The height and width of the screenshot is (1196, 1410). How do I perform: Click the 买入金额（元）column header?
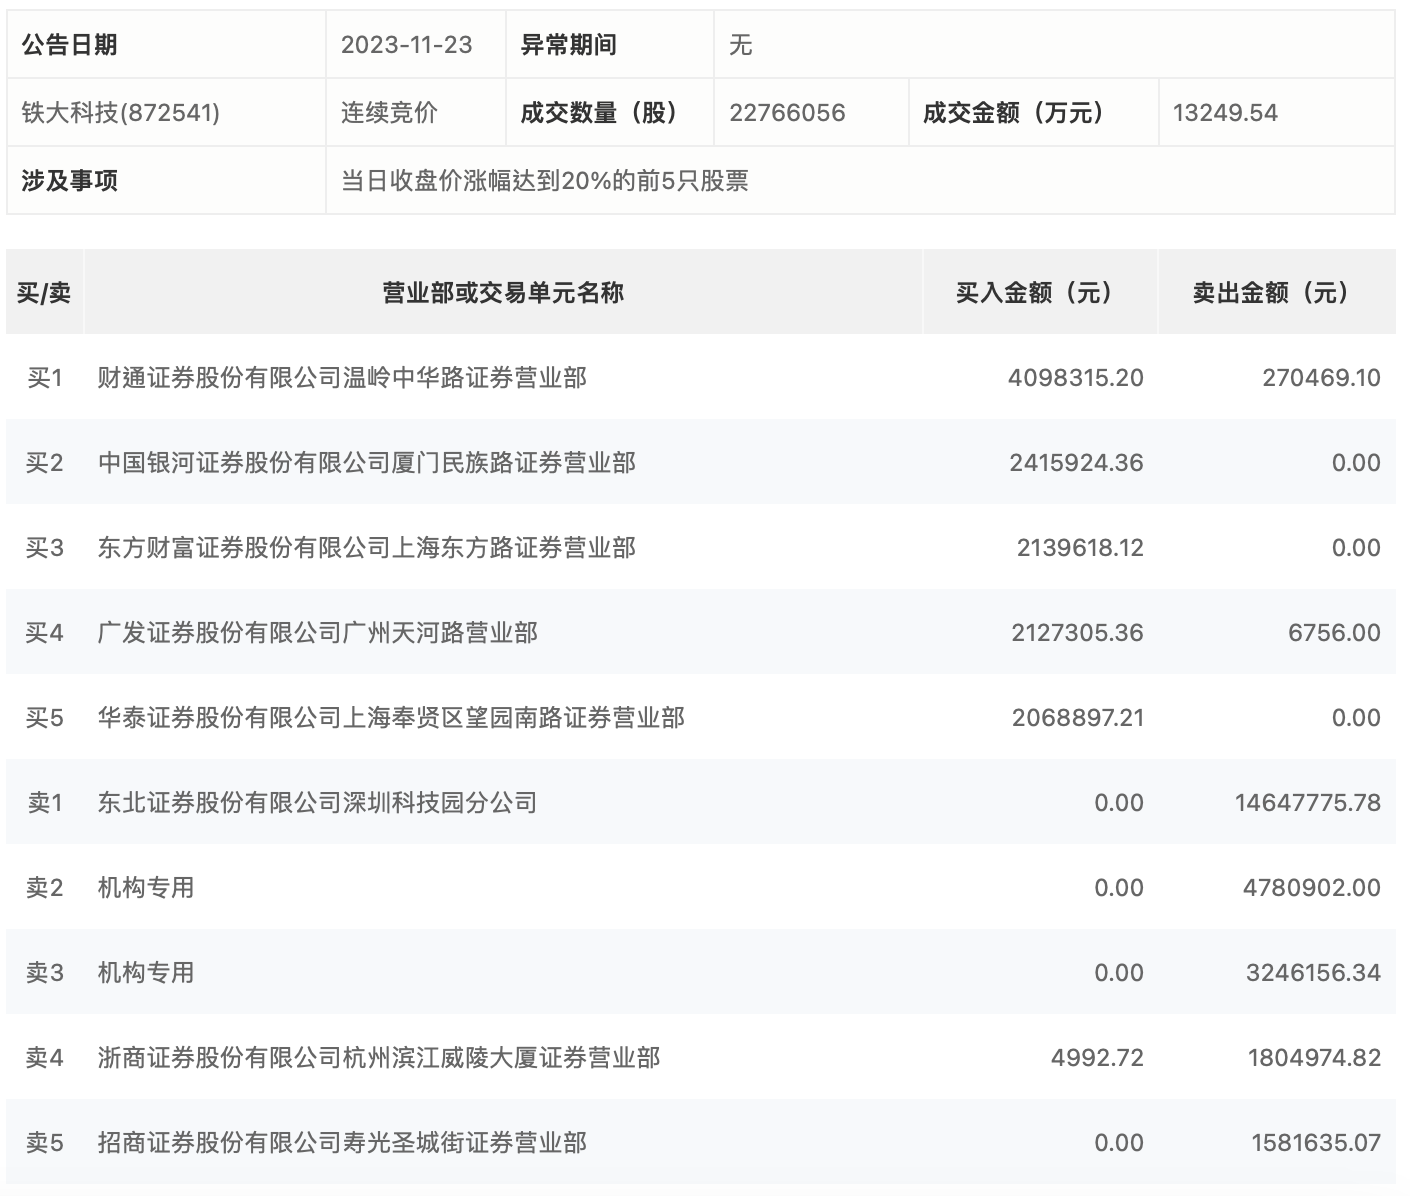(x=1040, y=292)
